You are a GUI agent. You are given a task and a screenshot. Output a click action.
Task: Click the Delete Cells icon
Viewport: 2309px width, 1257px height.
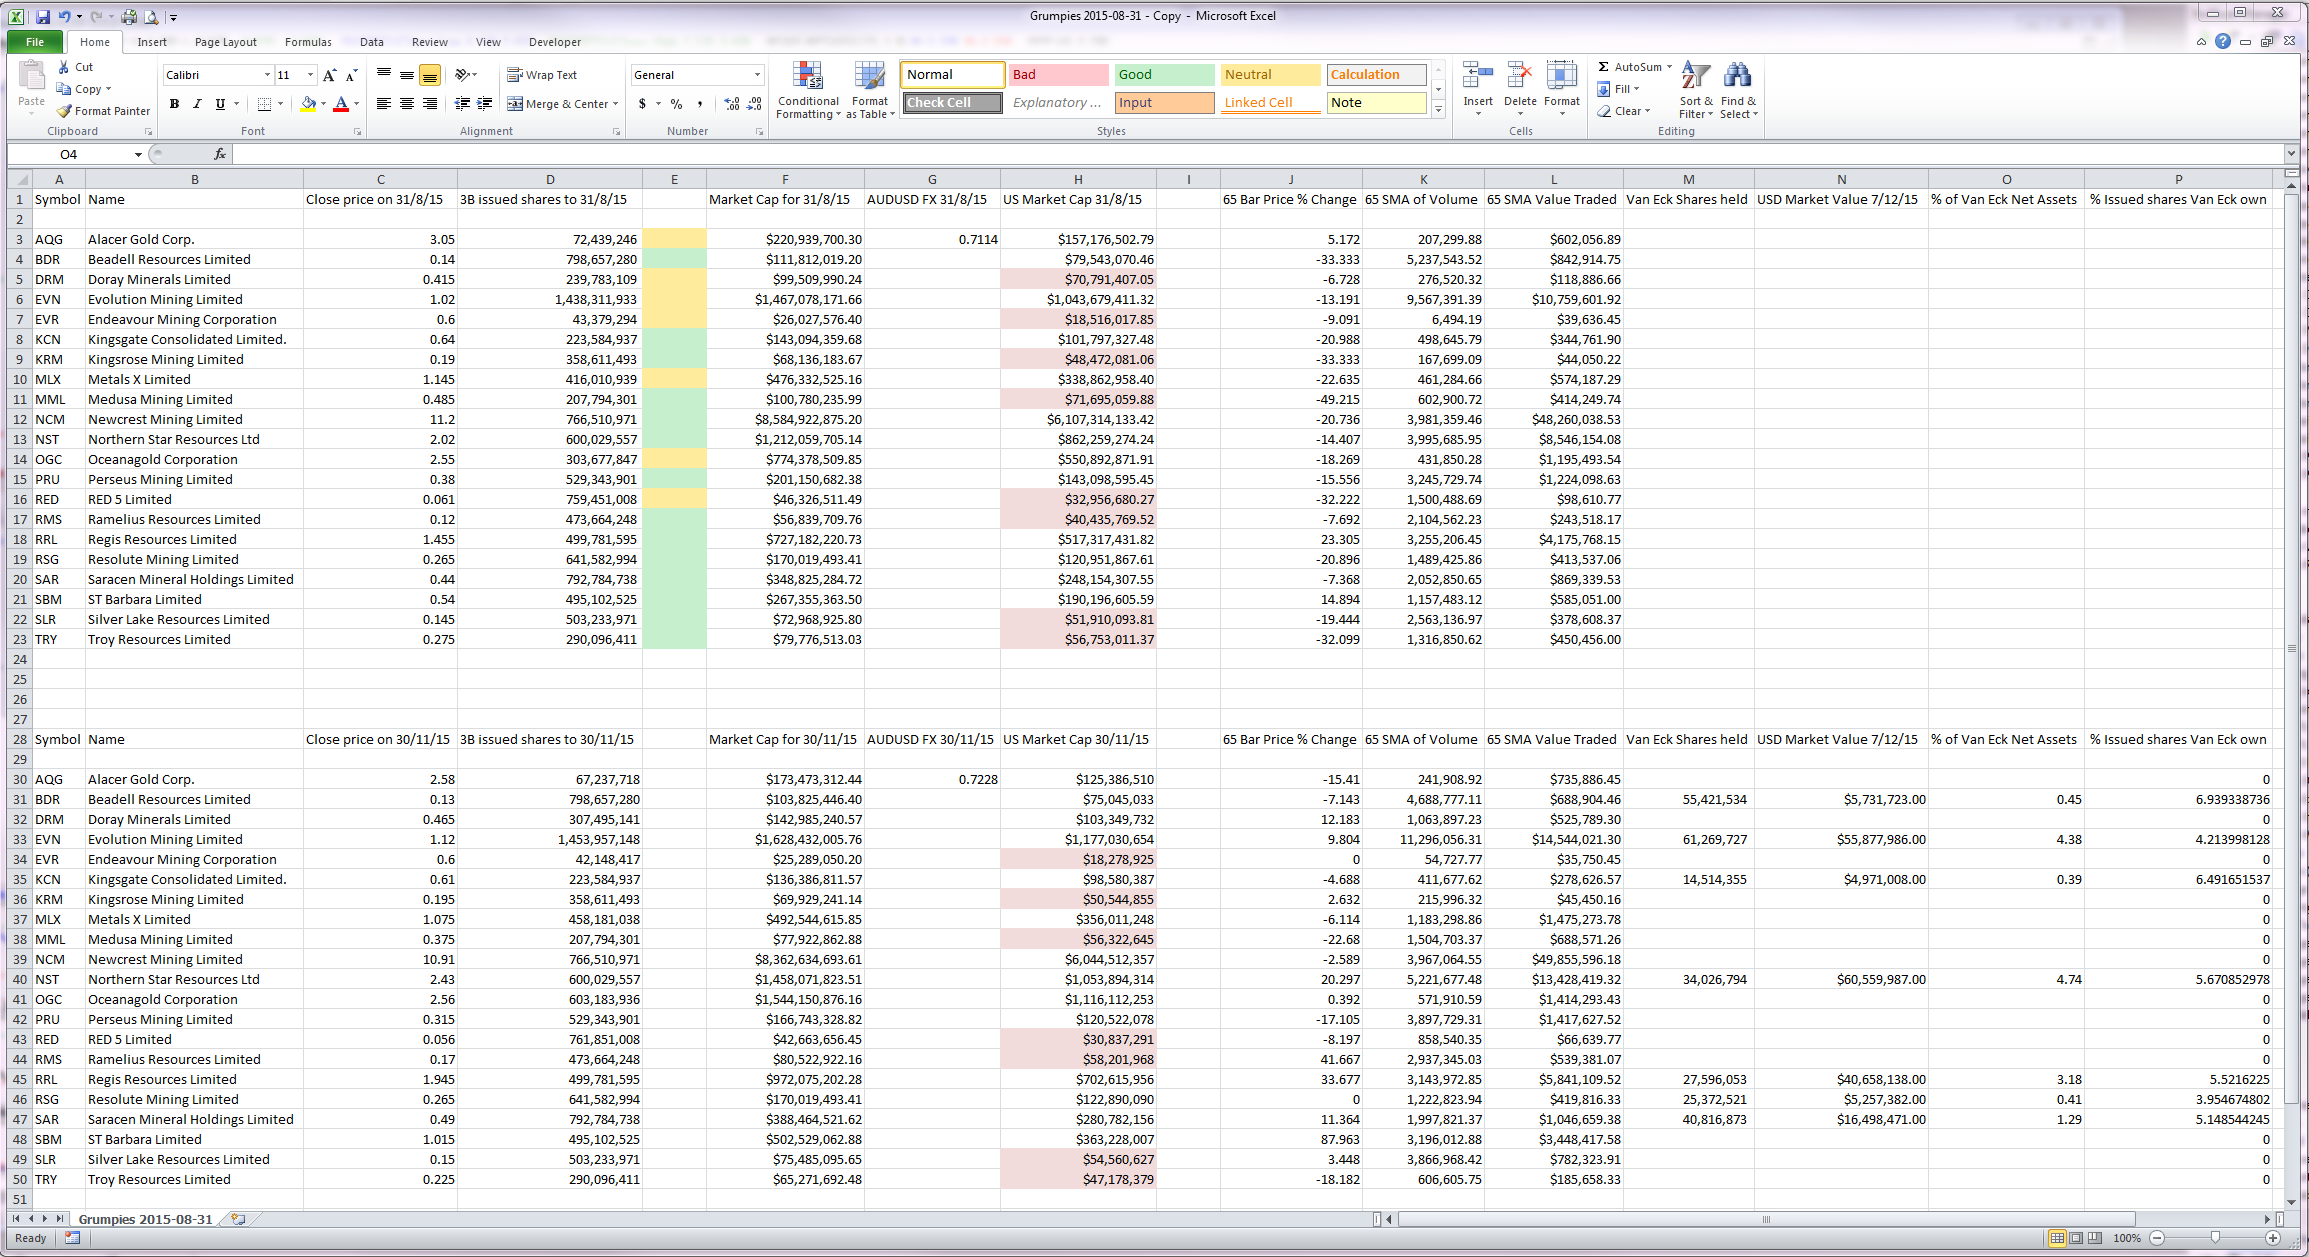(1520, 76)
